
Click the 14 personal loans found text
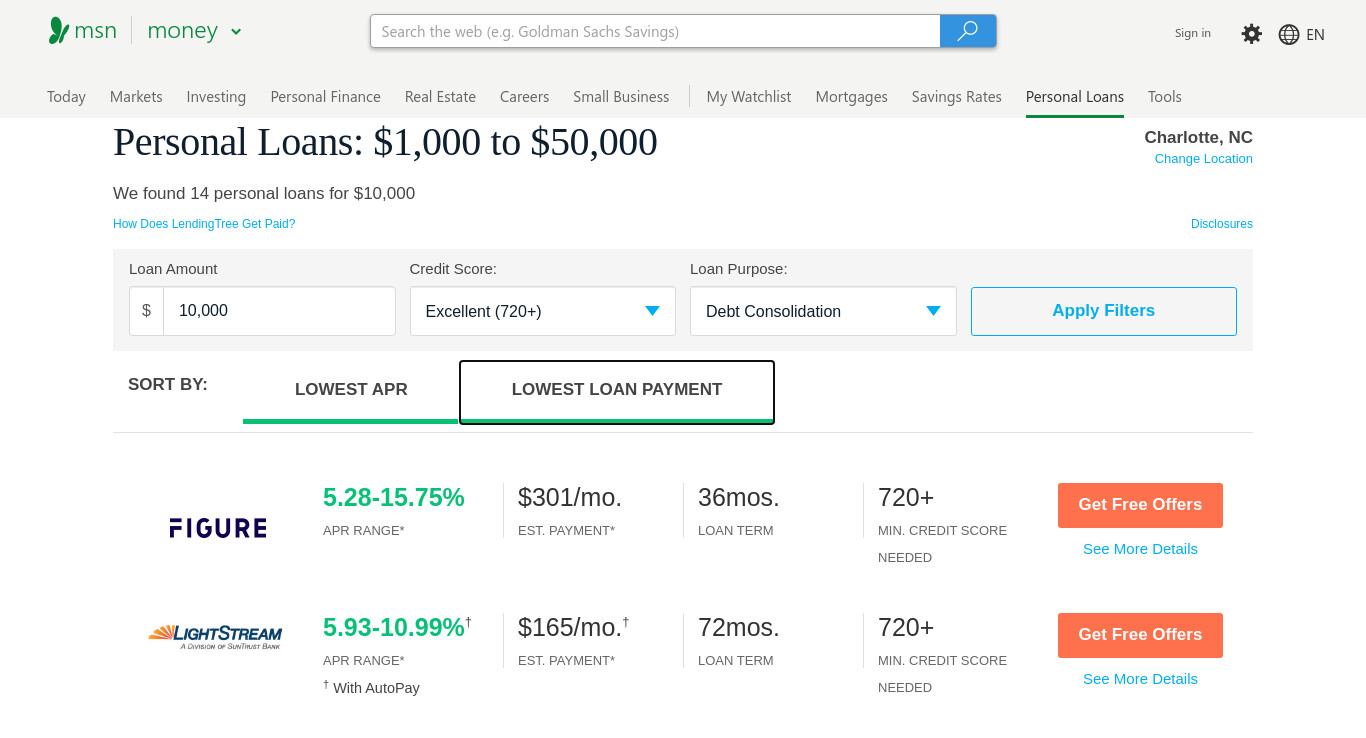(264, 194)
